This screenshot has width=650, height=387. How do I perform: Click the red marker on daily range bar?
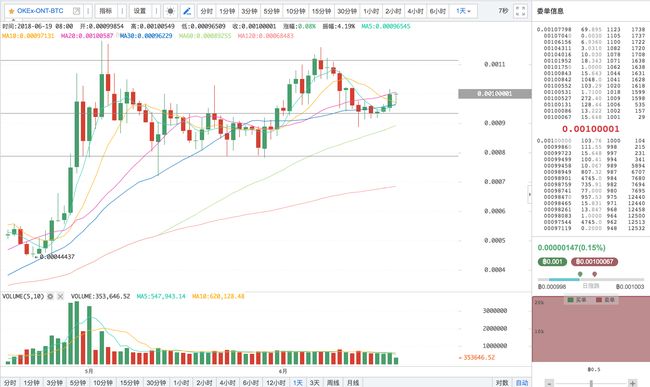[x=594, y=274]
